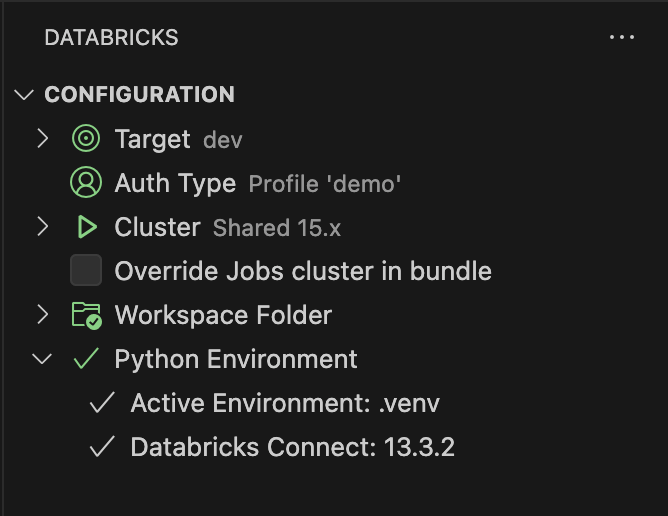Select Databricks Connect: 13.3.2 entry

(x=292, y=447)
